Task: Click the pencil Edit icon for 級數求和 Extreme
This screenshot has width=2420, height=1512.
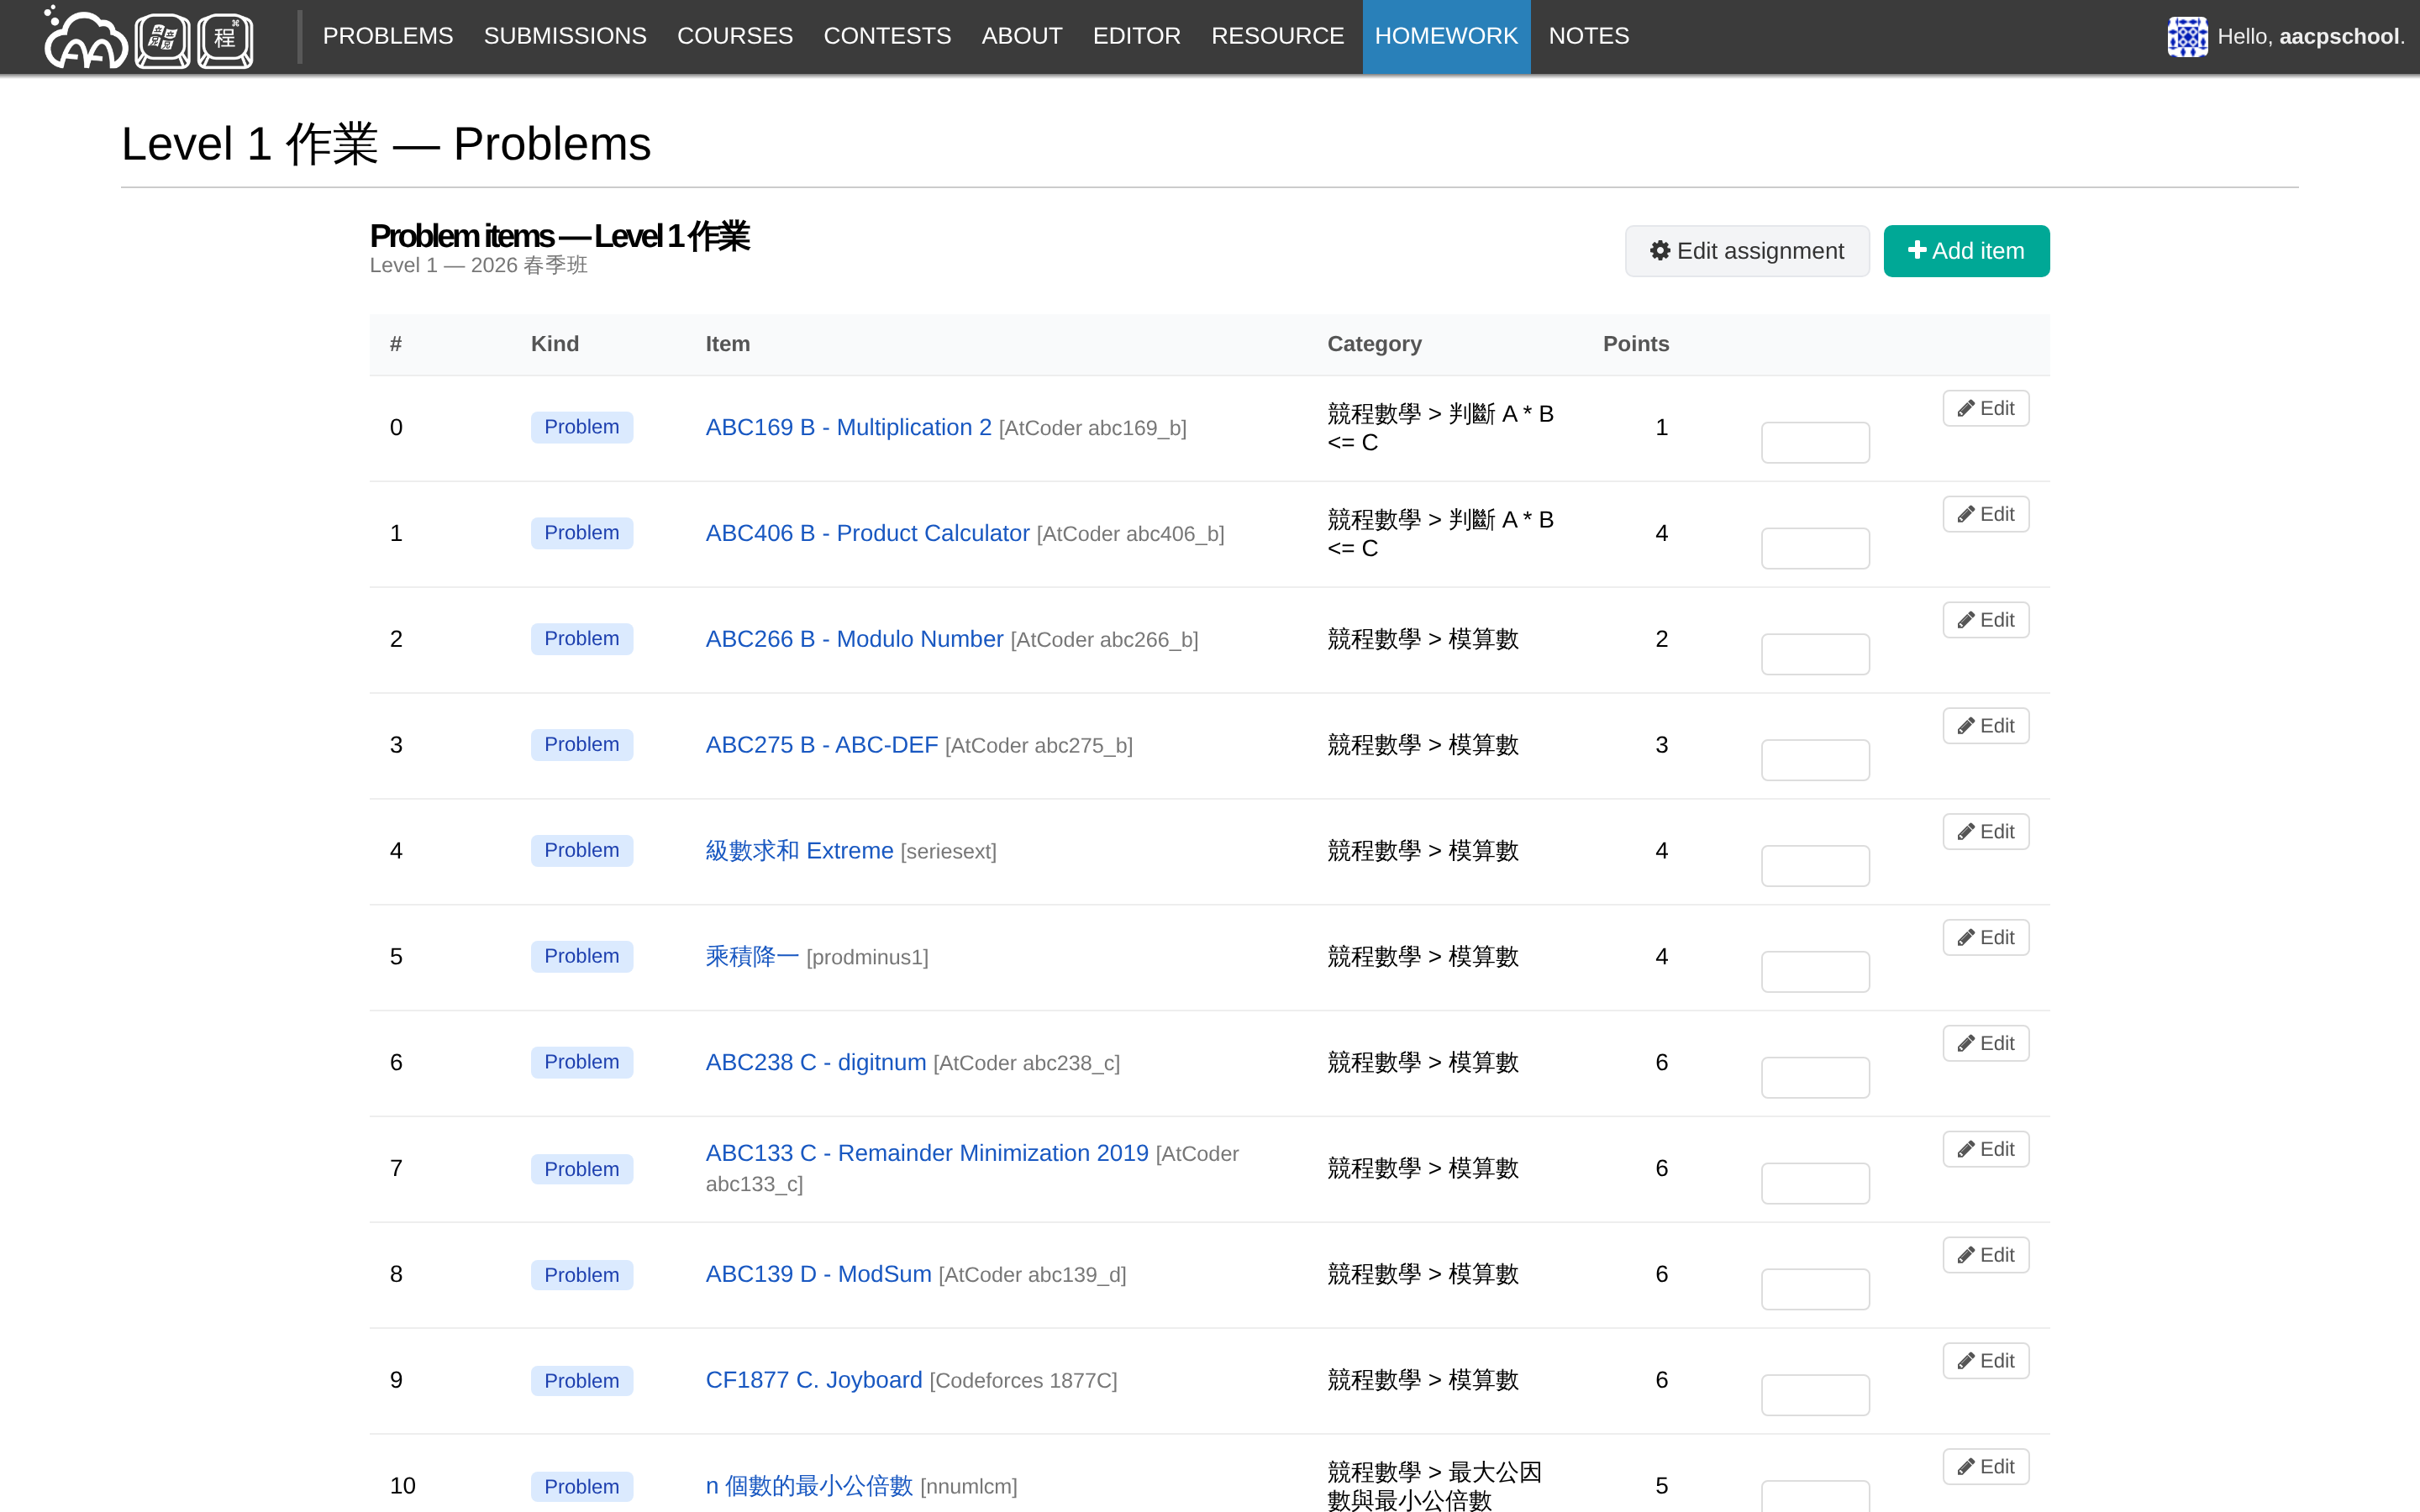Action: pos(1965,831)
